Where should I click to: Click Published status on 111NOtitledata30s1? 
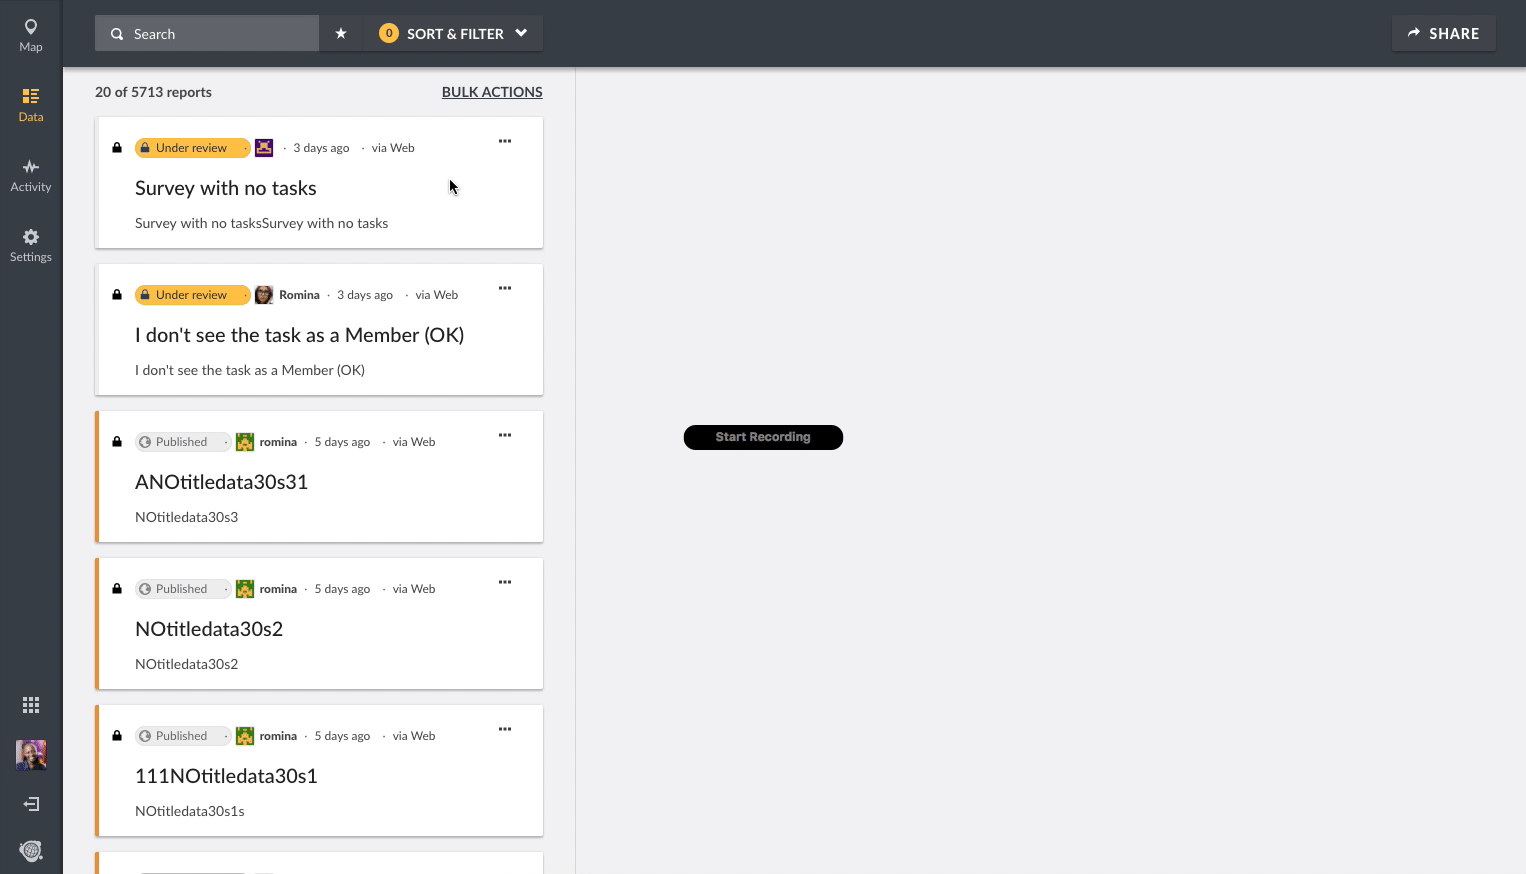(x=182, y=736)
